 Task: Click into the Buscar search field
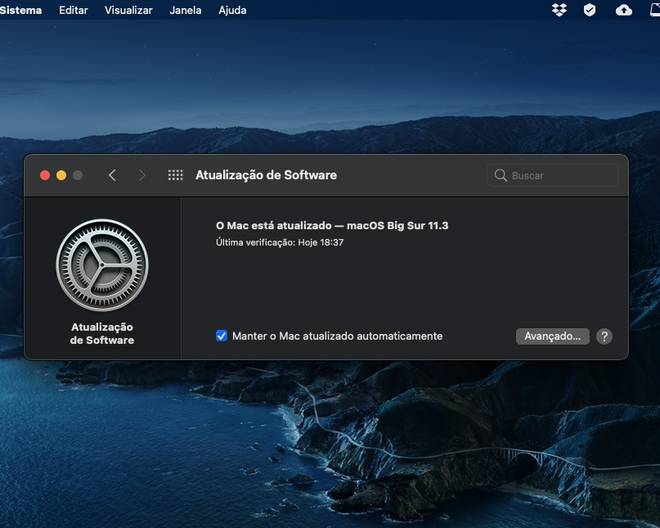[x=552, y=175]
